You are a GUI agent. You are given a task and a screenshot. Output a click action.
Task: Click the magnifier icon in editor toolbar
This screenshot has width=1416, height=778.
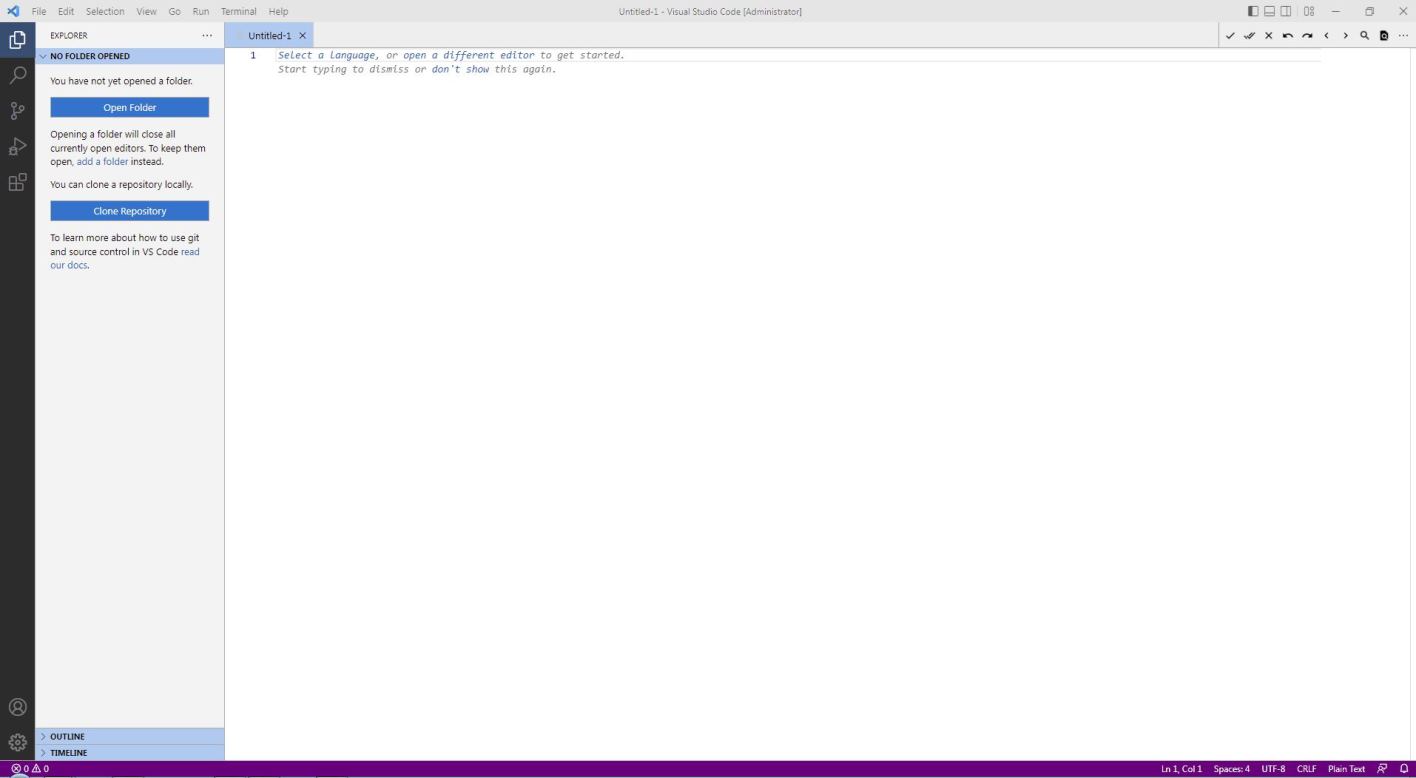click(1364, 36)
